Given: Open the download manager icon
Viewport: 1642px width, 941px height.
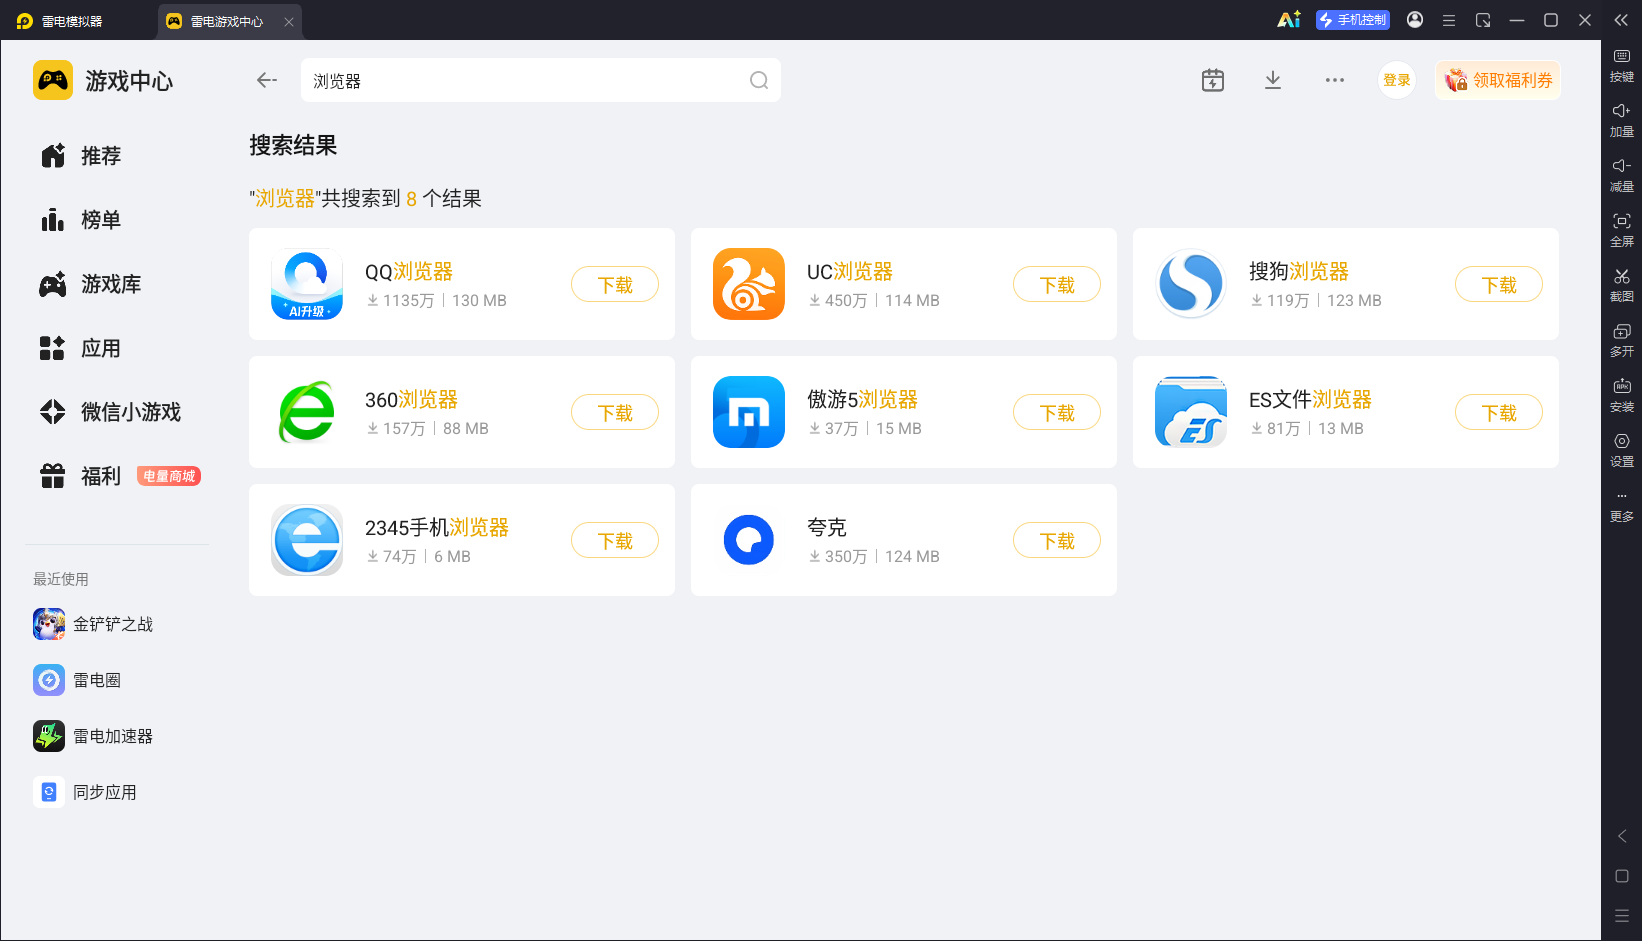Looking at the screenshot, I should click(x=1273, y=80).
